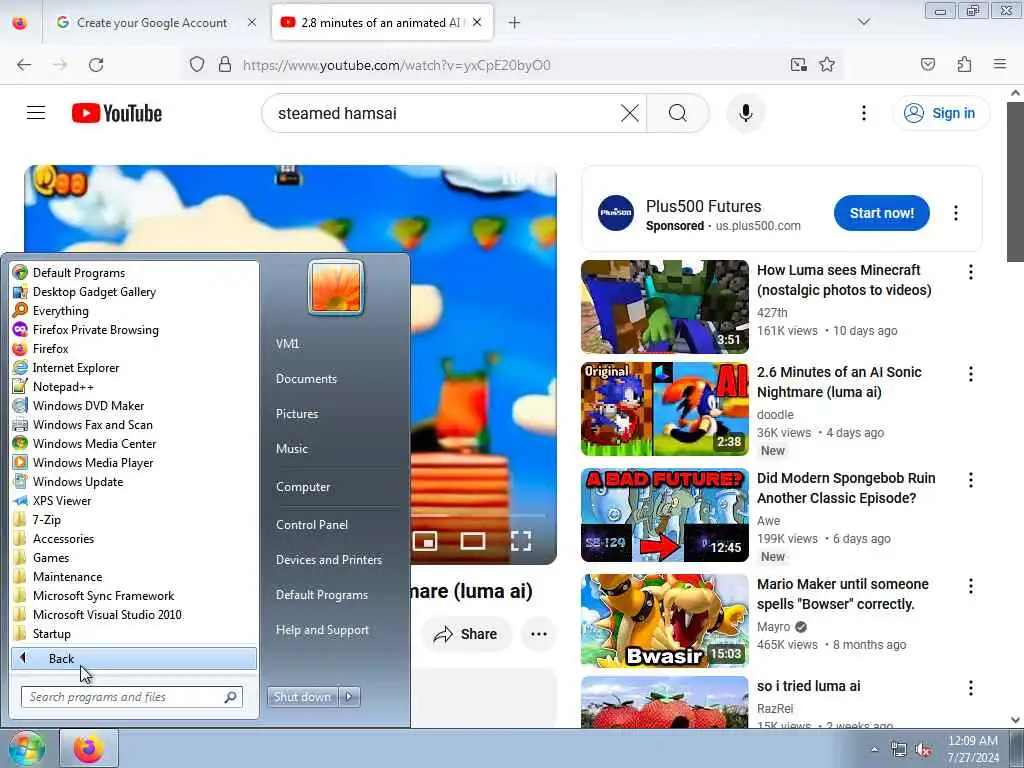
Task: Click the YouTube logo
Action: point(117,113)
